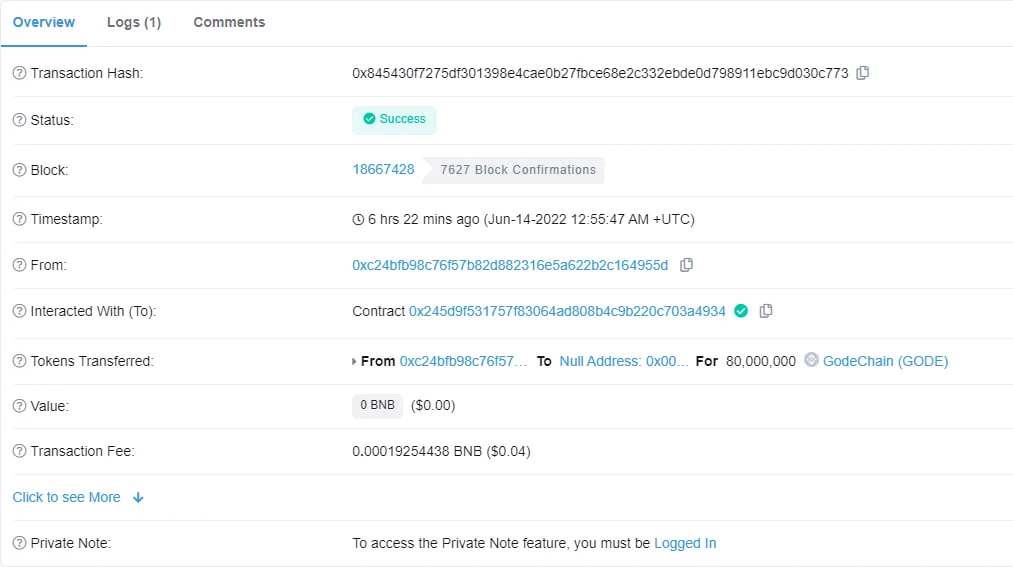Click the ($0.00) value text
This screenshot has width=1013, height=567.
coord(433,406)
